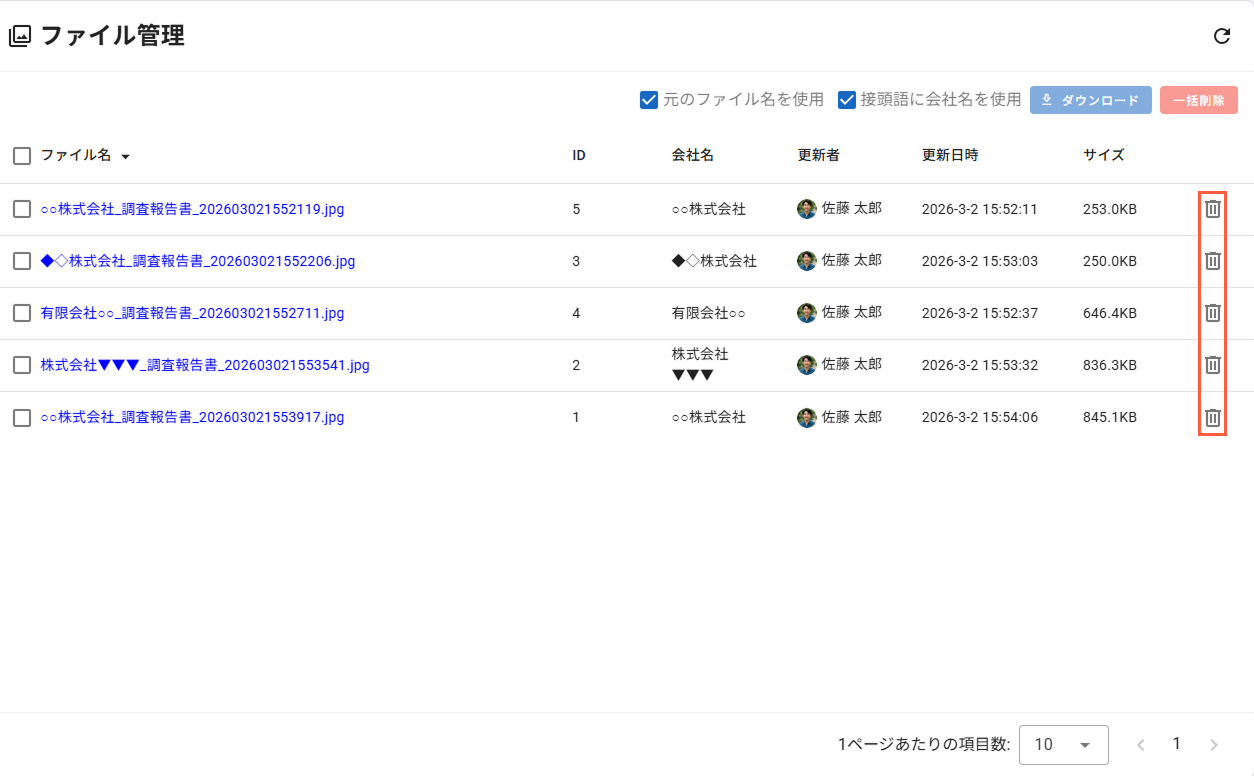The height and width of the screenshot is (776, 1254).
Task: Click trash icon for ◆◇株式会社 file row
Action: [x=1212, y=261]
